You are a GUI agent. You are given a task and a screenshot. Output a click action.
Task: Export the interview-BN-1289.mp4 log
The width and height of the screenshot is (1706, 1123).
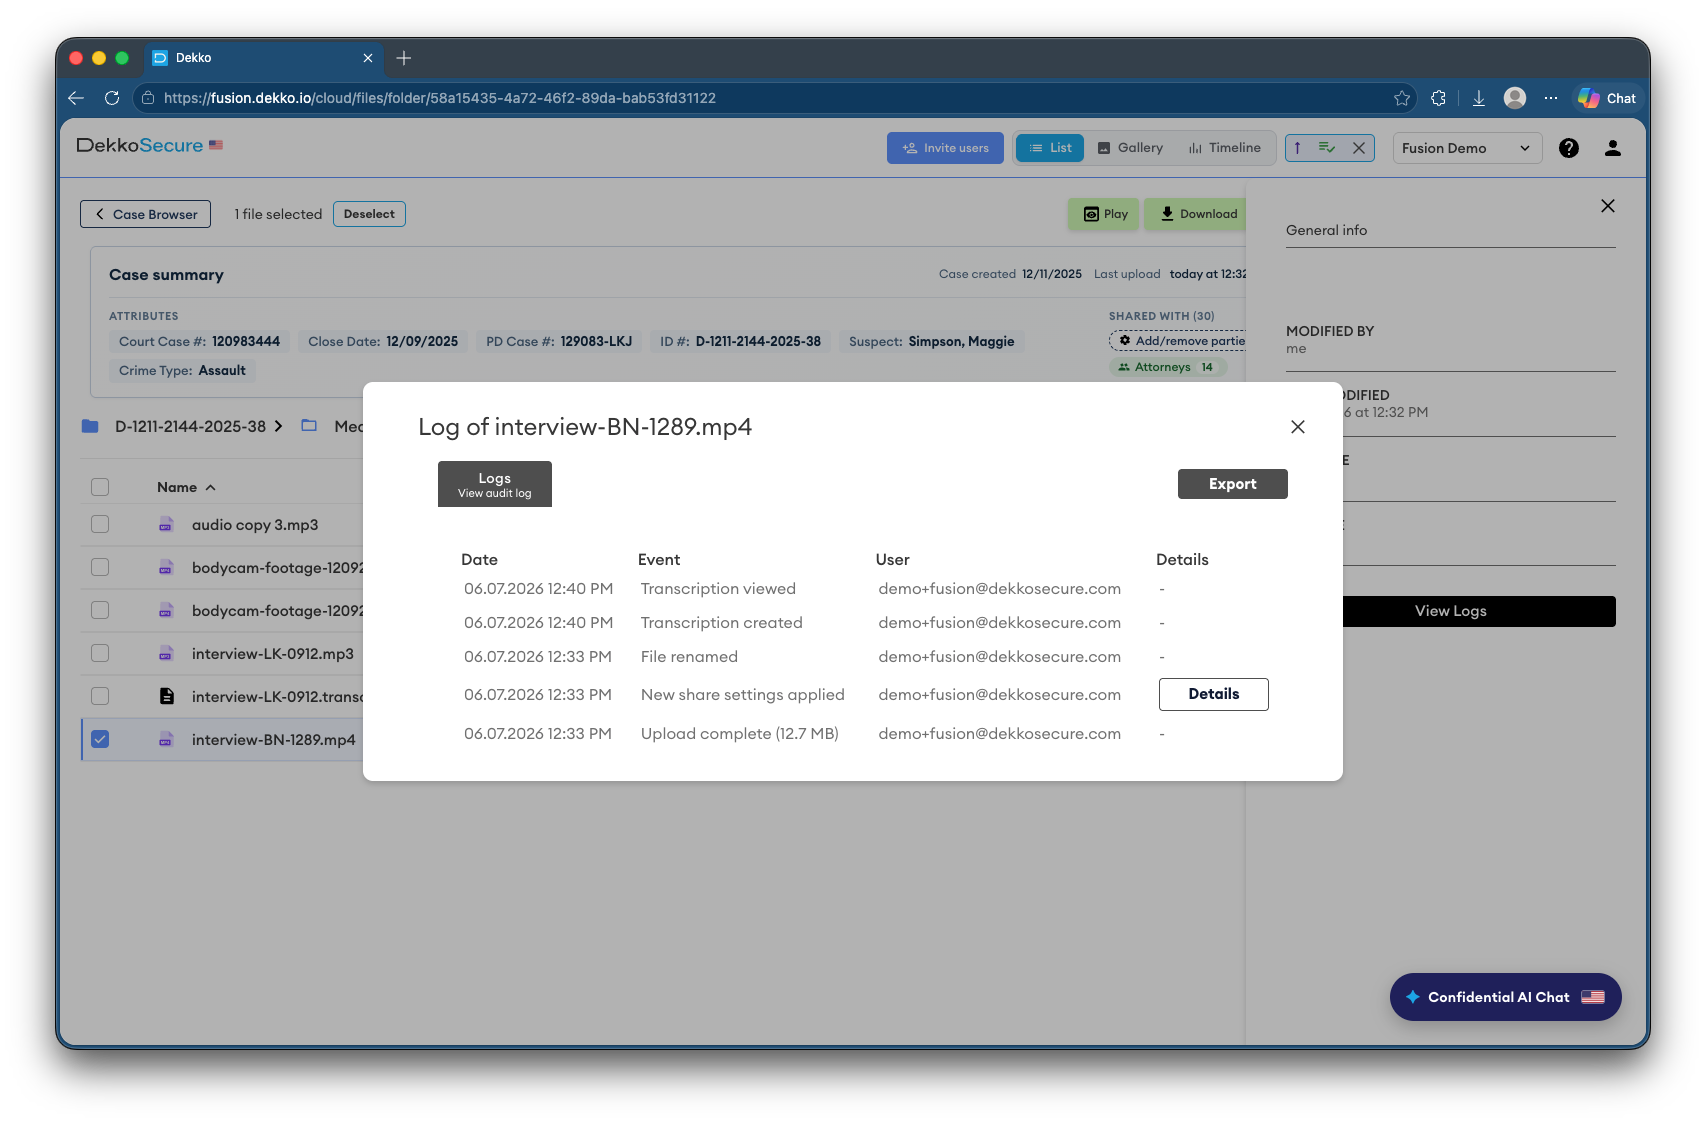tap(1232, 484)
